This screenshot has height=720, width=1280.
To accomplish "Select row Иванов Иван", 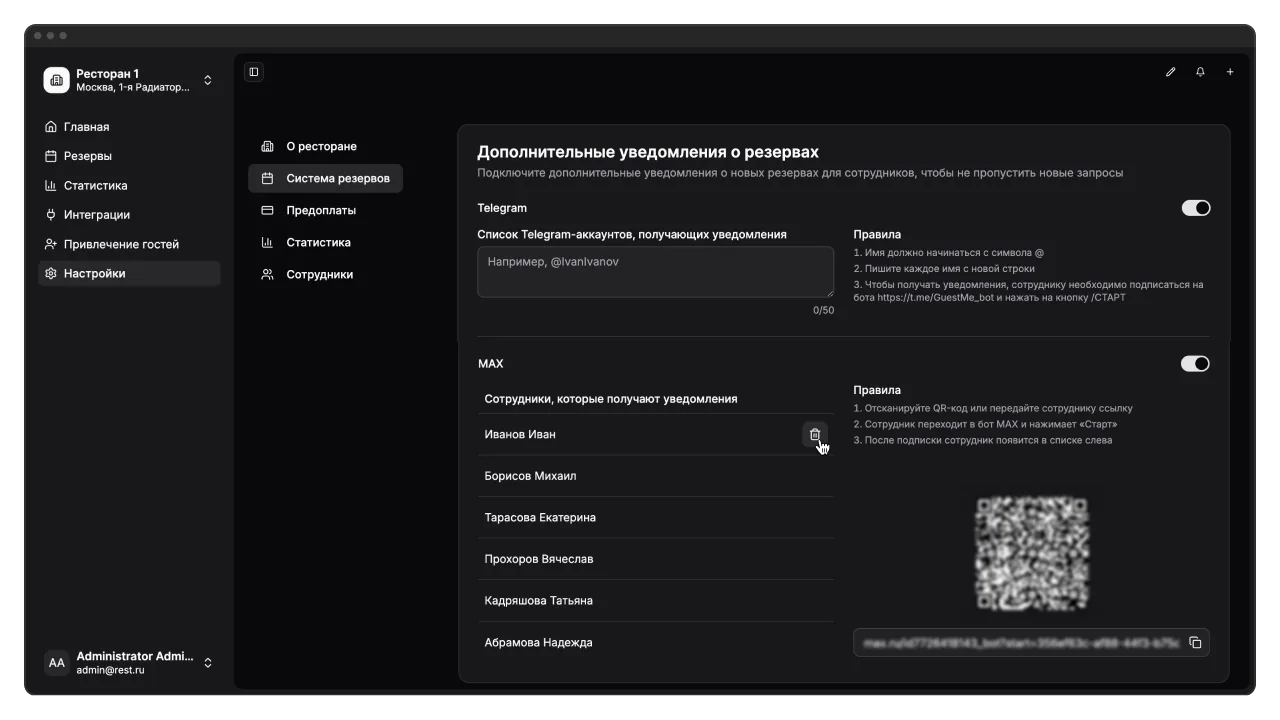I will click(656, 434).
